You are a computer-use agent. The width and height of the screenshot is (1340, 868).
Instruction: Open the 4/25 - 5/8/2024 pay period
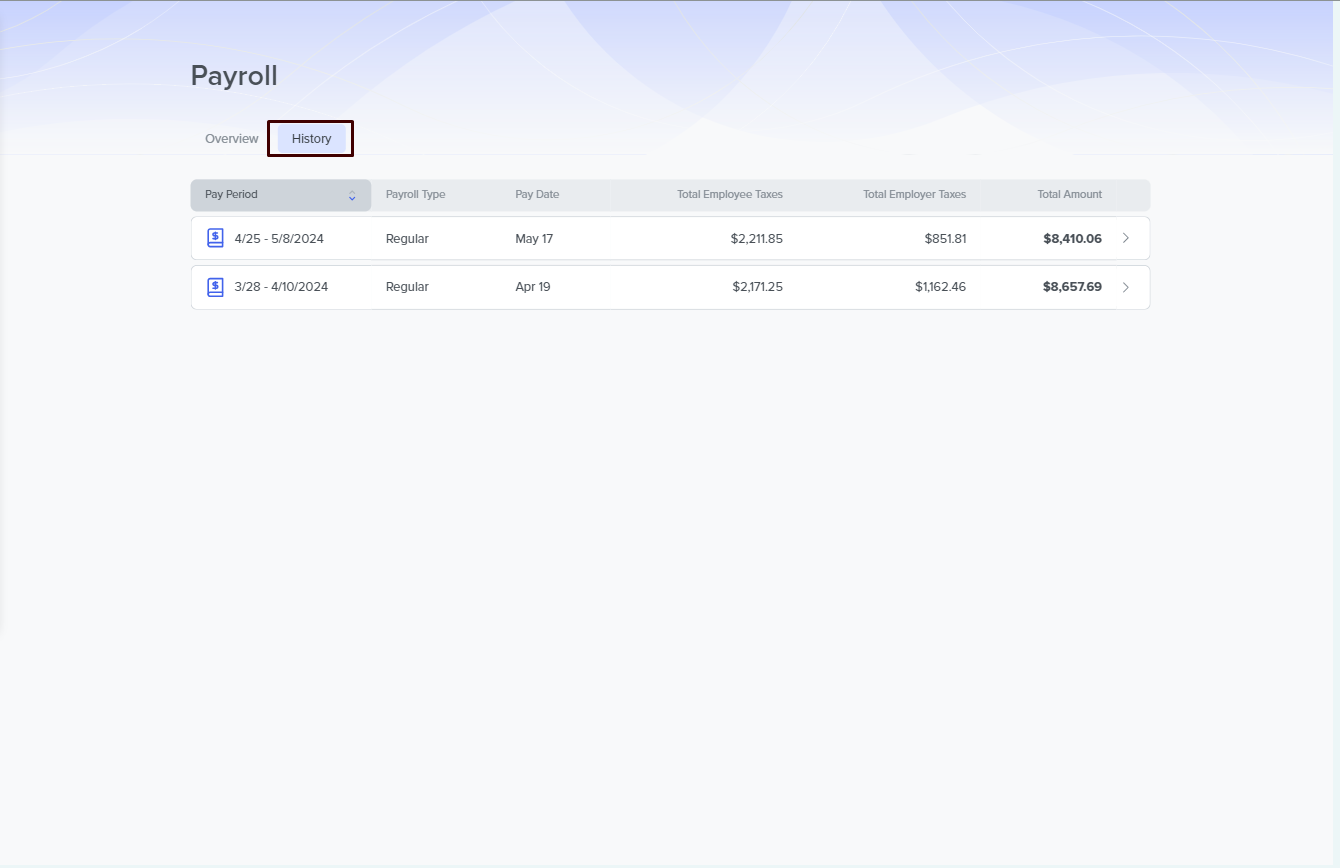tap(279, 239)
